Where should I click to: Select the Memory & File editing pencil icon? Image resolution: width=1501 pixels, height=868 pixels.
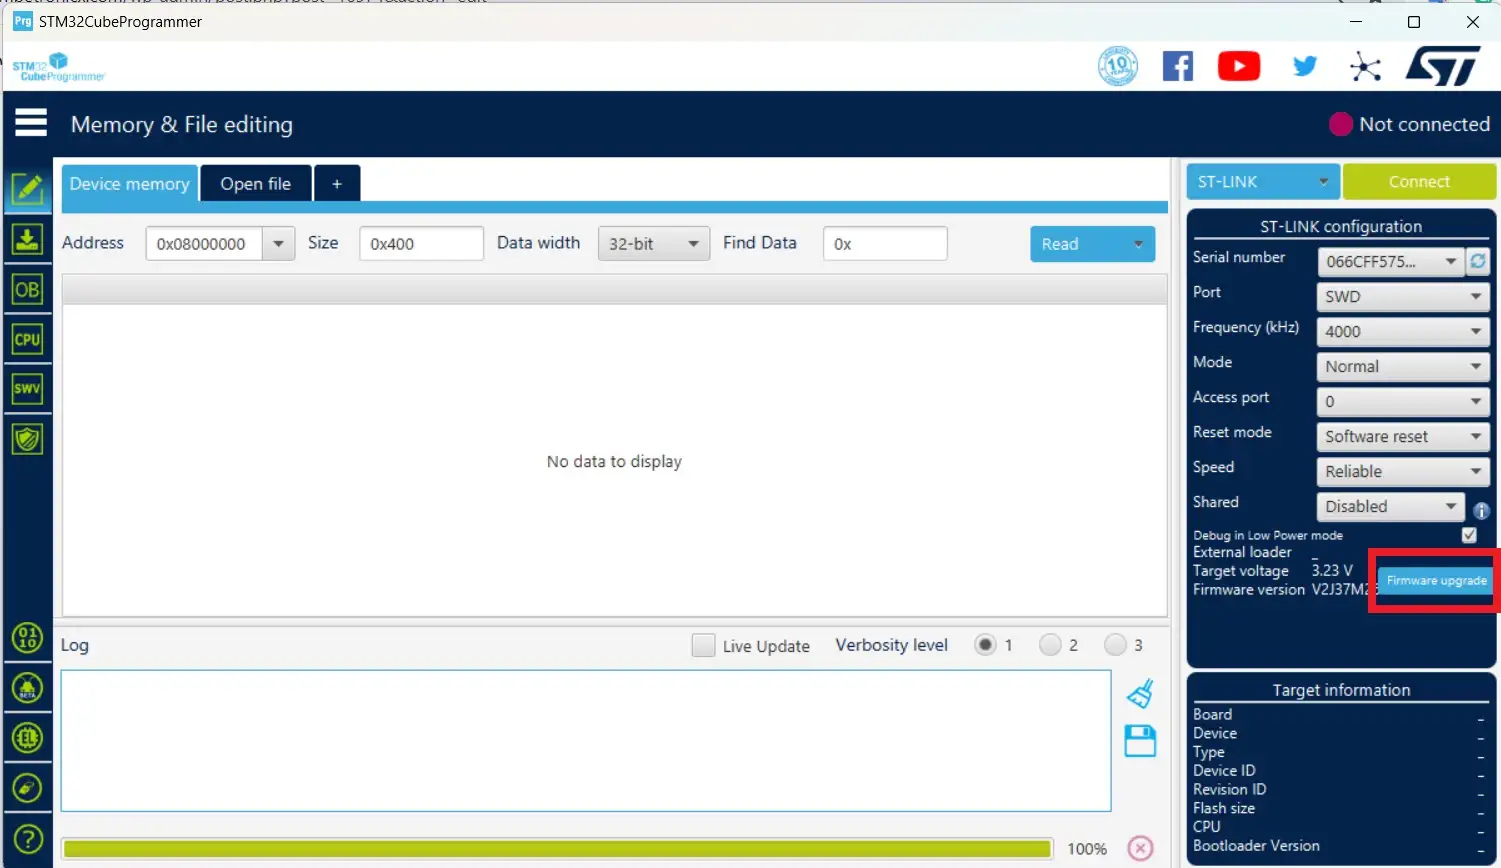point(27,188)
